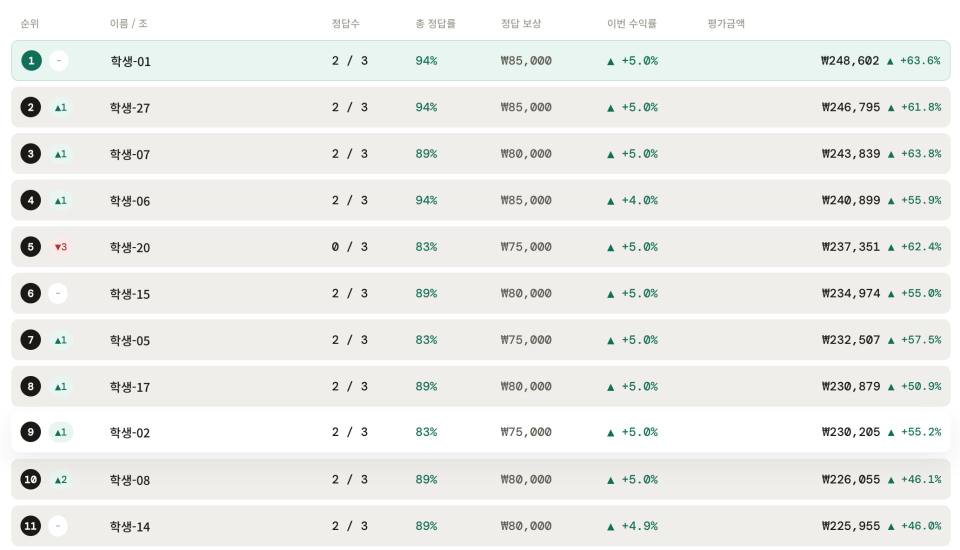
Task: Click red down-3 rank change indicator
Action: pos(61,247)
